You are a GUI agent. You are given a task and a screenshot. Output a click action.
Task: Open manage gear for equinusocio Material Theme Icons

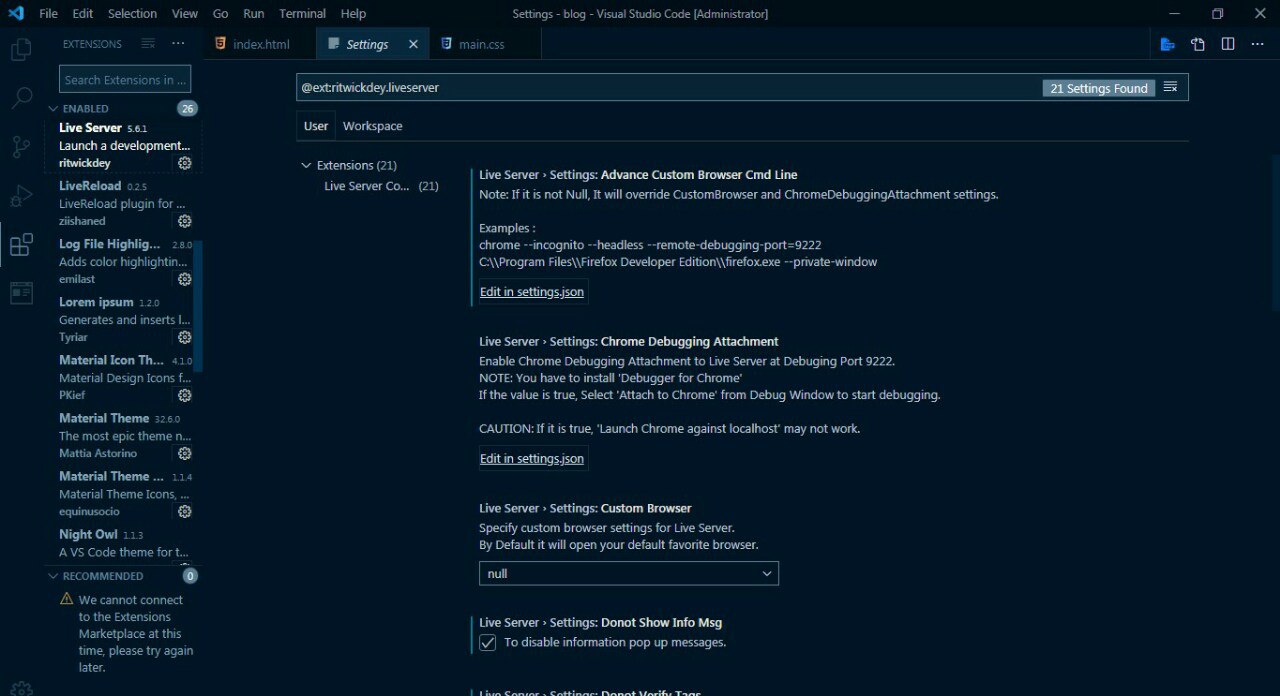[185, 511]
